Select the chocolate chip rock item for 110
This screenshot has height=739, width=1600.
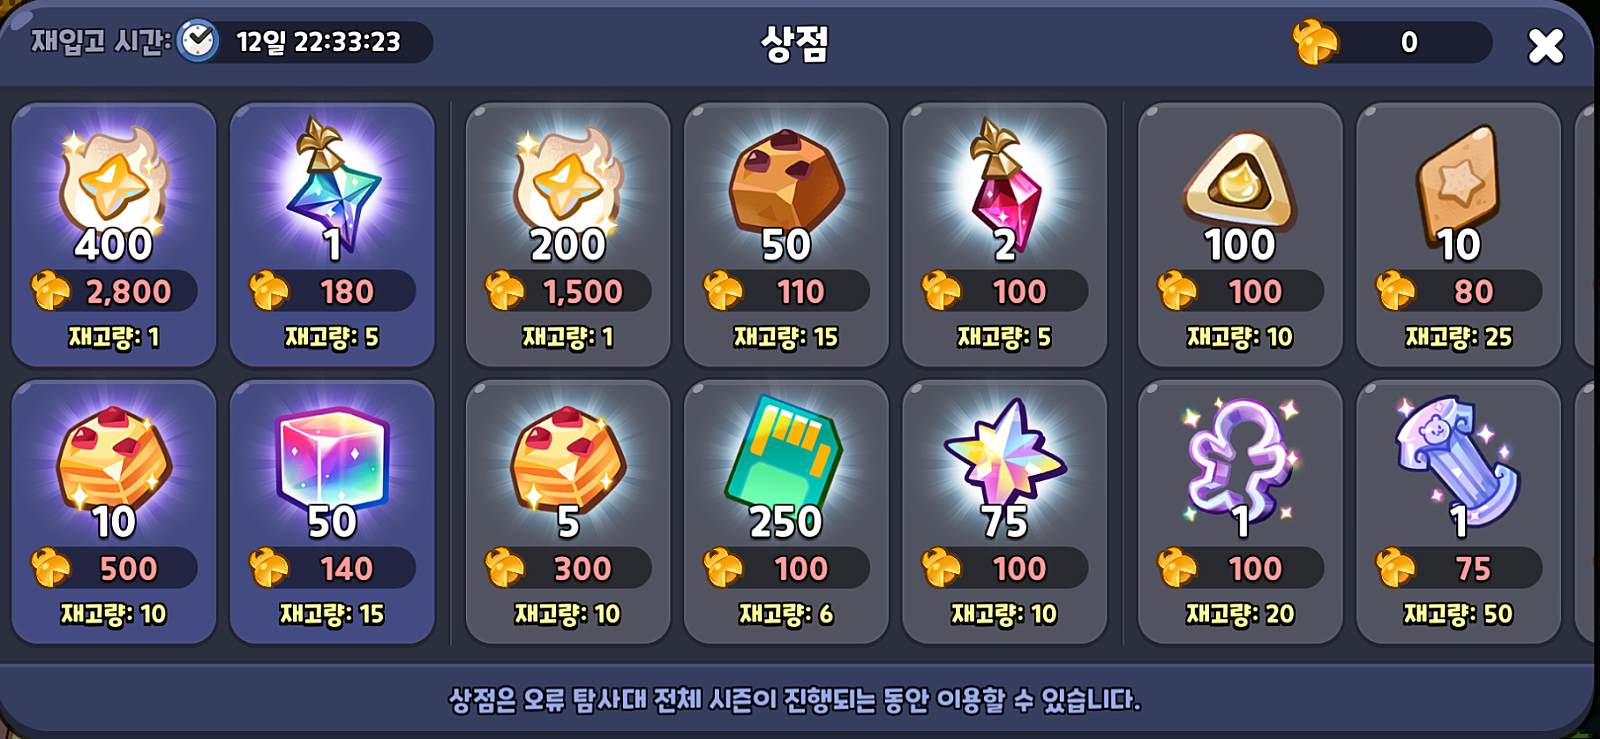point(786,234)
